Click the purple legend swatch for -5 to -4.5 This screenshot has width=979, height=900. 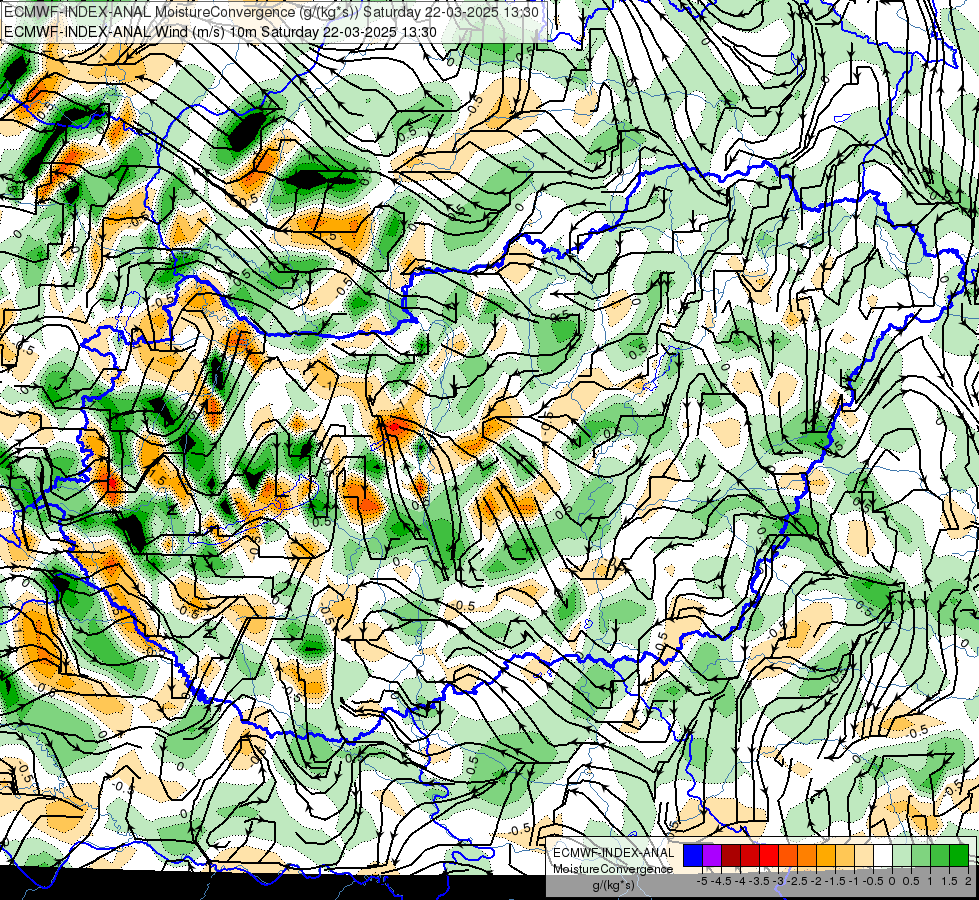(712, 856)
